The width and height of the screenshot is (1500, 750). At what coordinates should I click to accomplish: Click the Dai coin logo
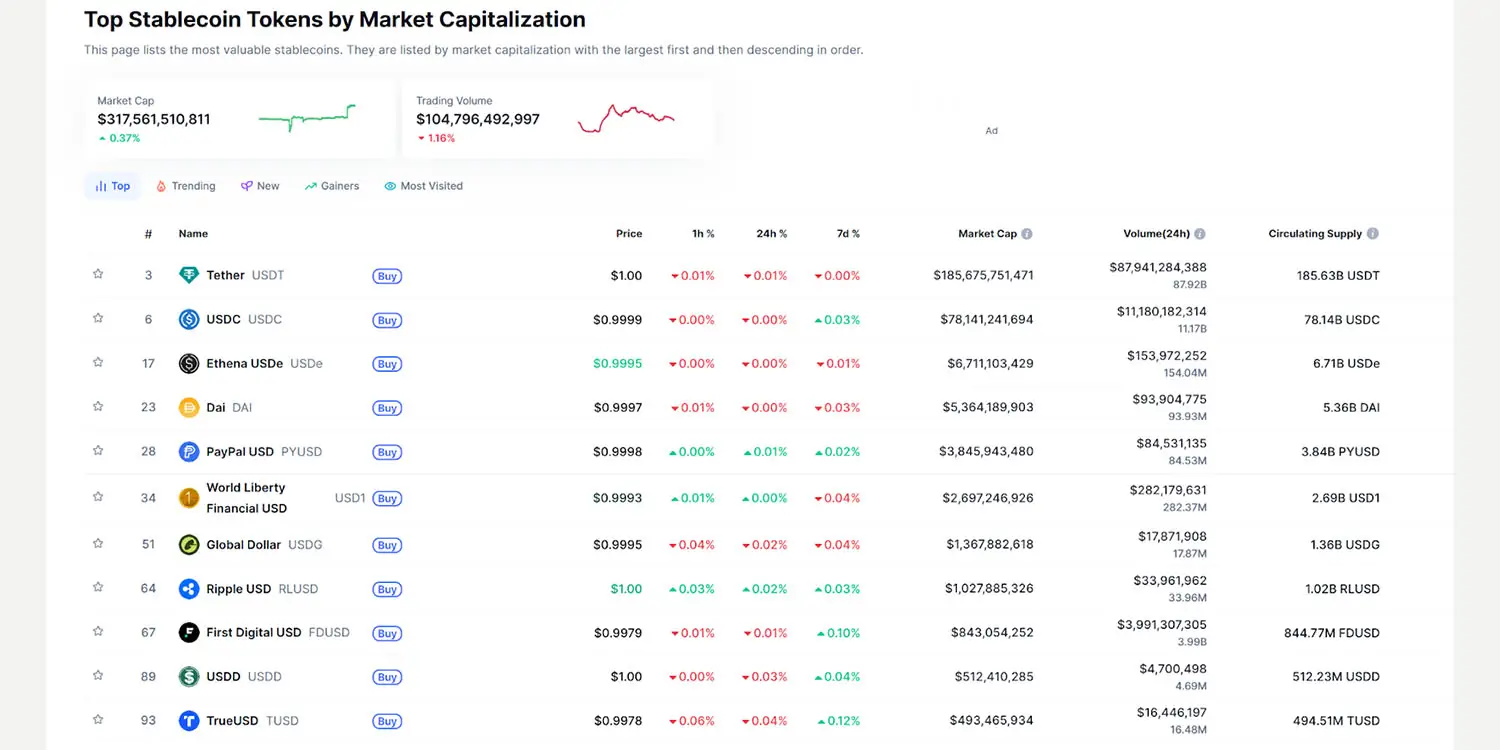pyautogui.click(x=191, y=407)
